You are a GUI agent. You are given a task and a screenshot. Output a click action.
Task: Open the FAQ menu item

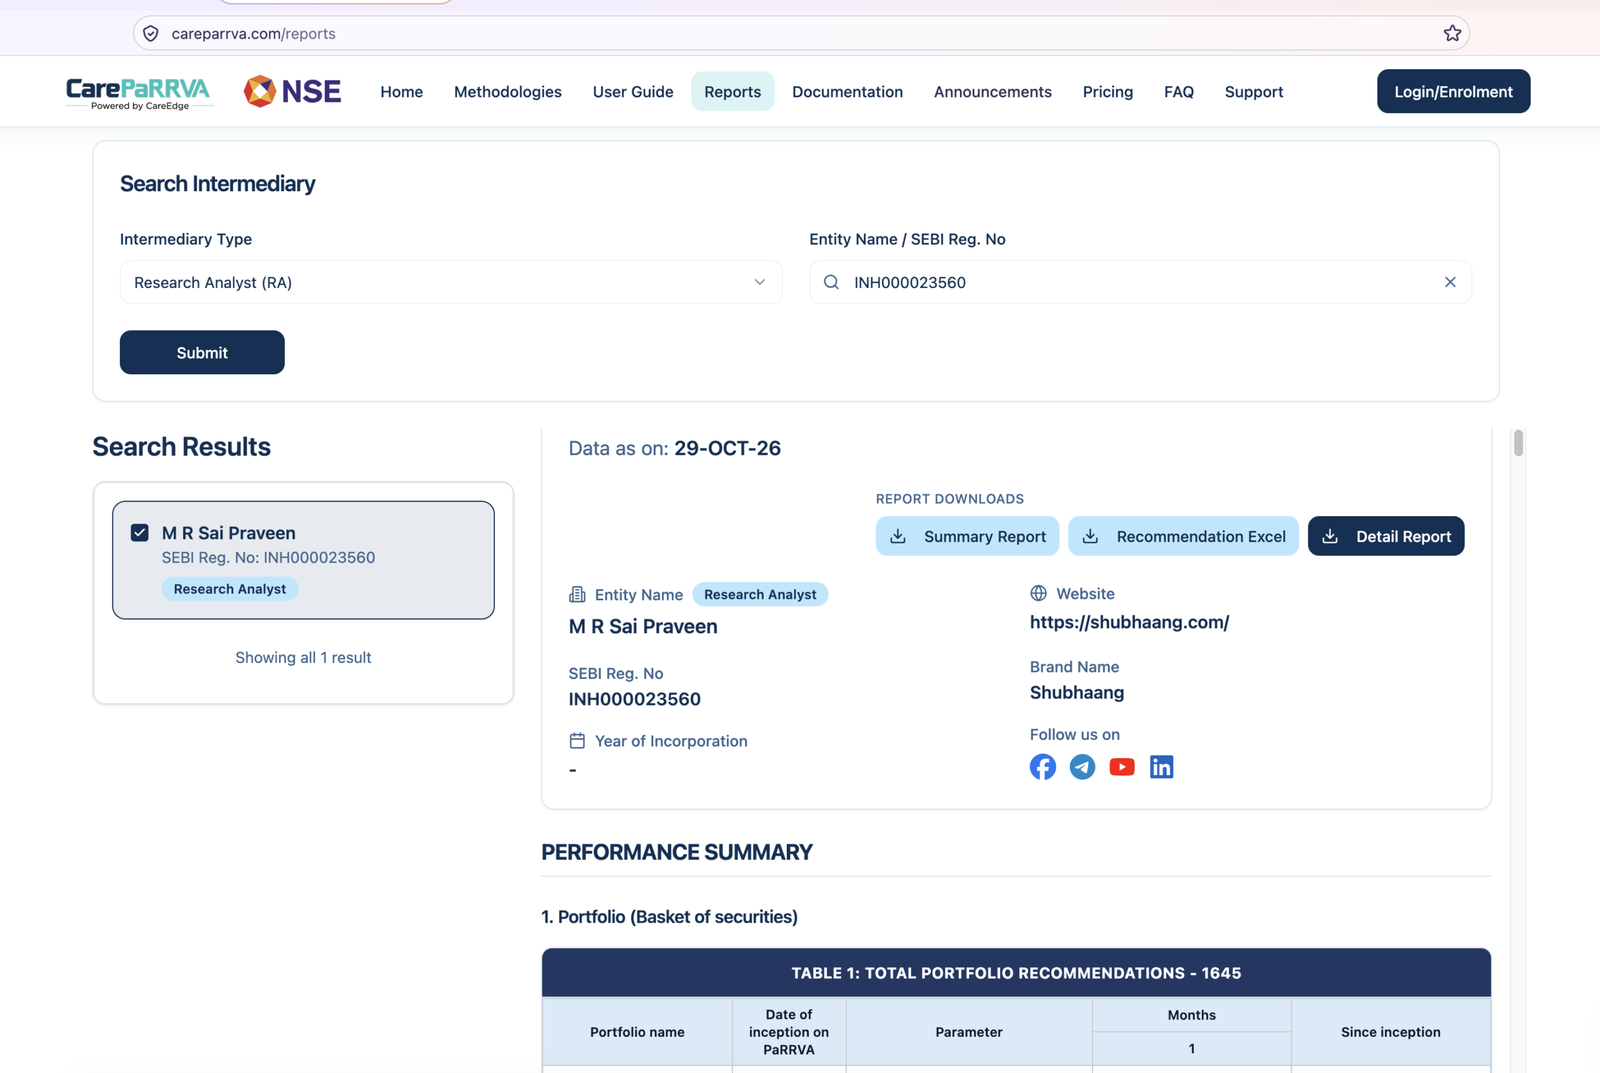point(1179,91)
